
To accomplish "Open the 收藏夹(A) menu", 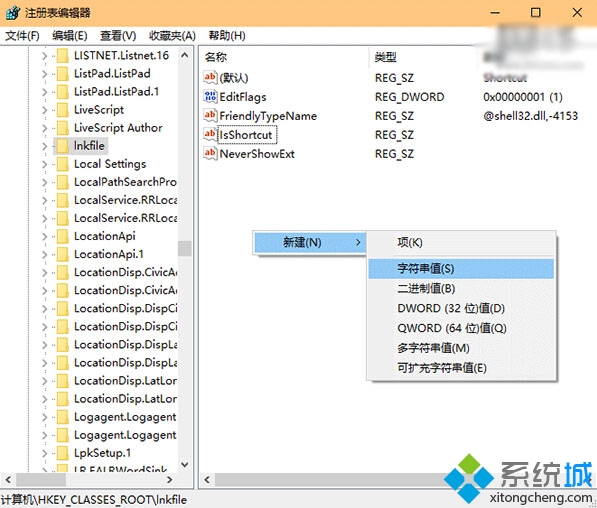I will [x=172, y=36].
